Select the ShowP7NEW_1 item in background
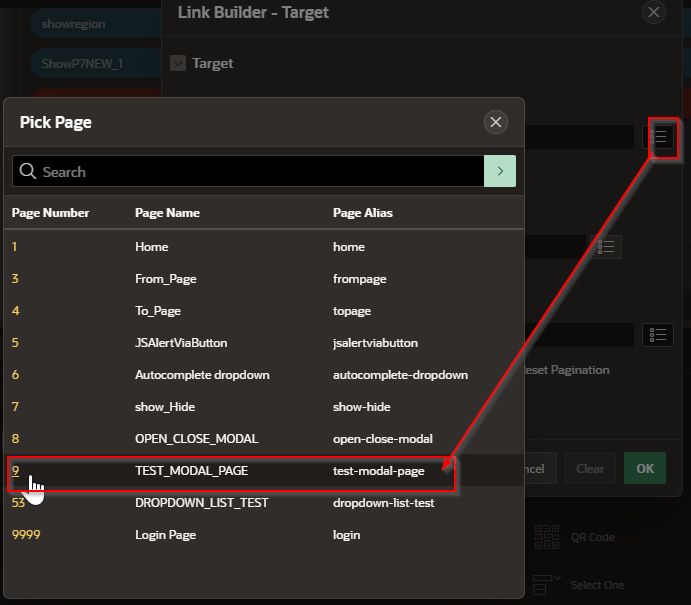 96,63
